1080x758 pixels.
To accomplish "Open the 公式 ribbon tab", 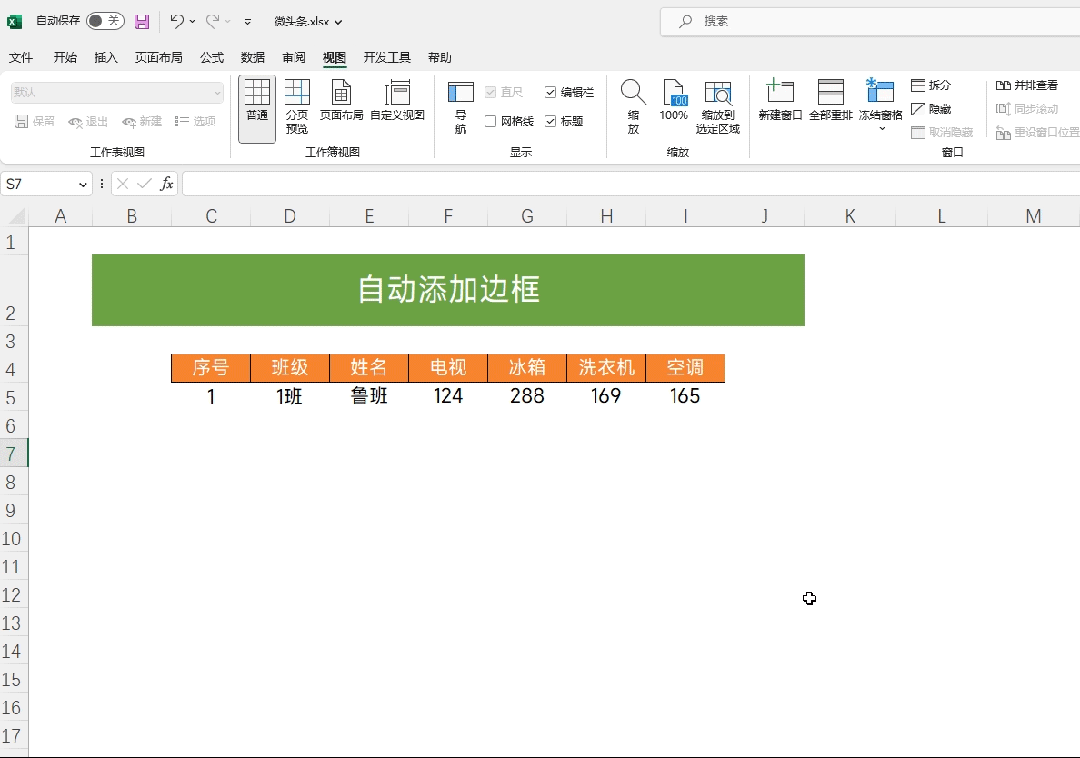I will [x=211, y=58].
